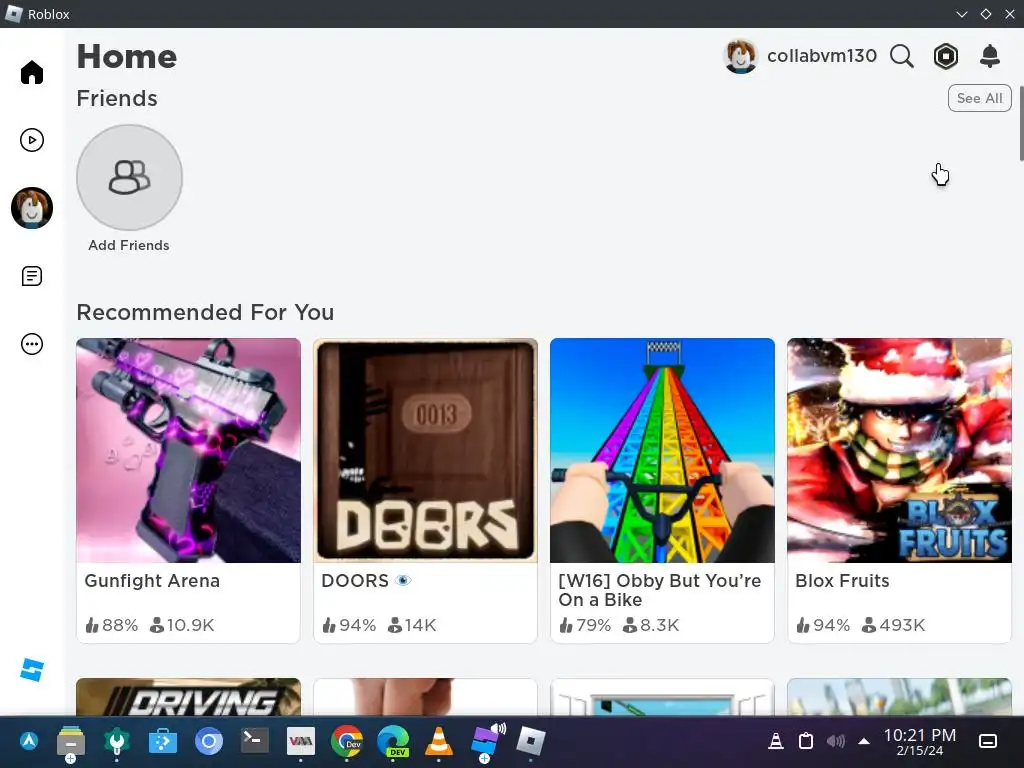Click the Friends section heading
1024x768 pixels.
pyautogui.click(x=117, y=99)
